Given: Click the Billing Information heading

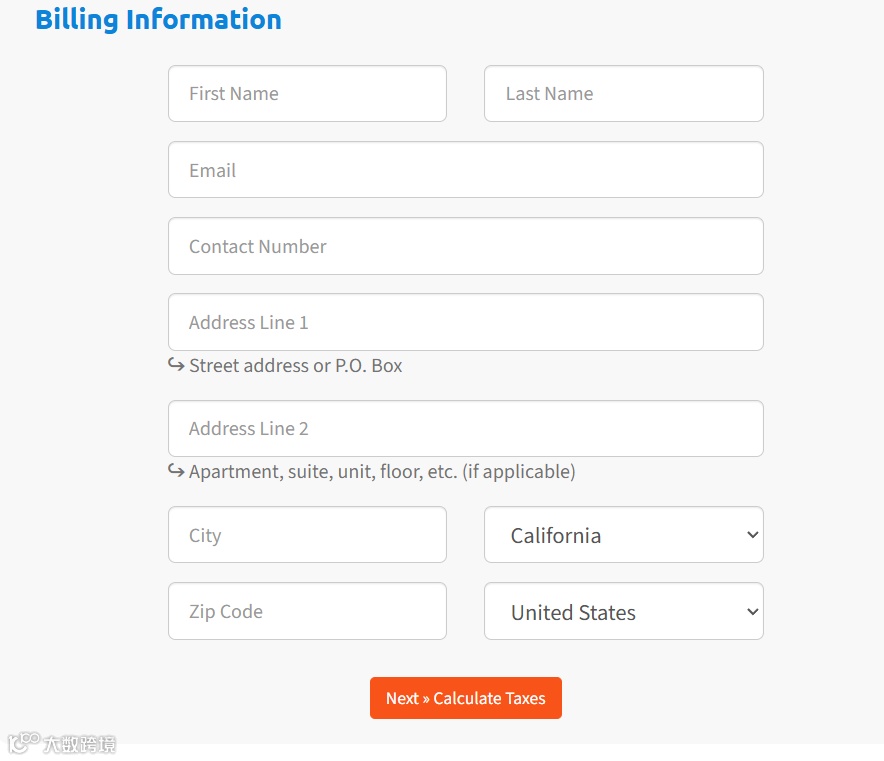Looking at the screenshot, I should coord(158,19).
